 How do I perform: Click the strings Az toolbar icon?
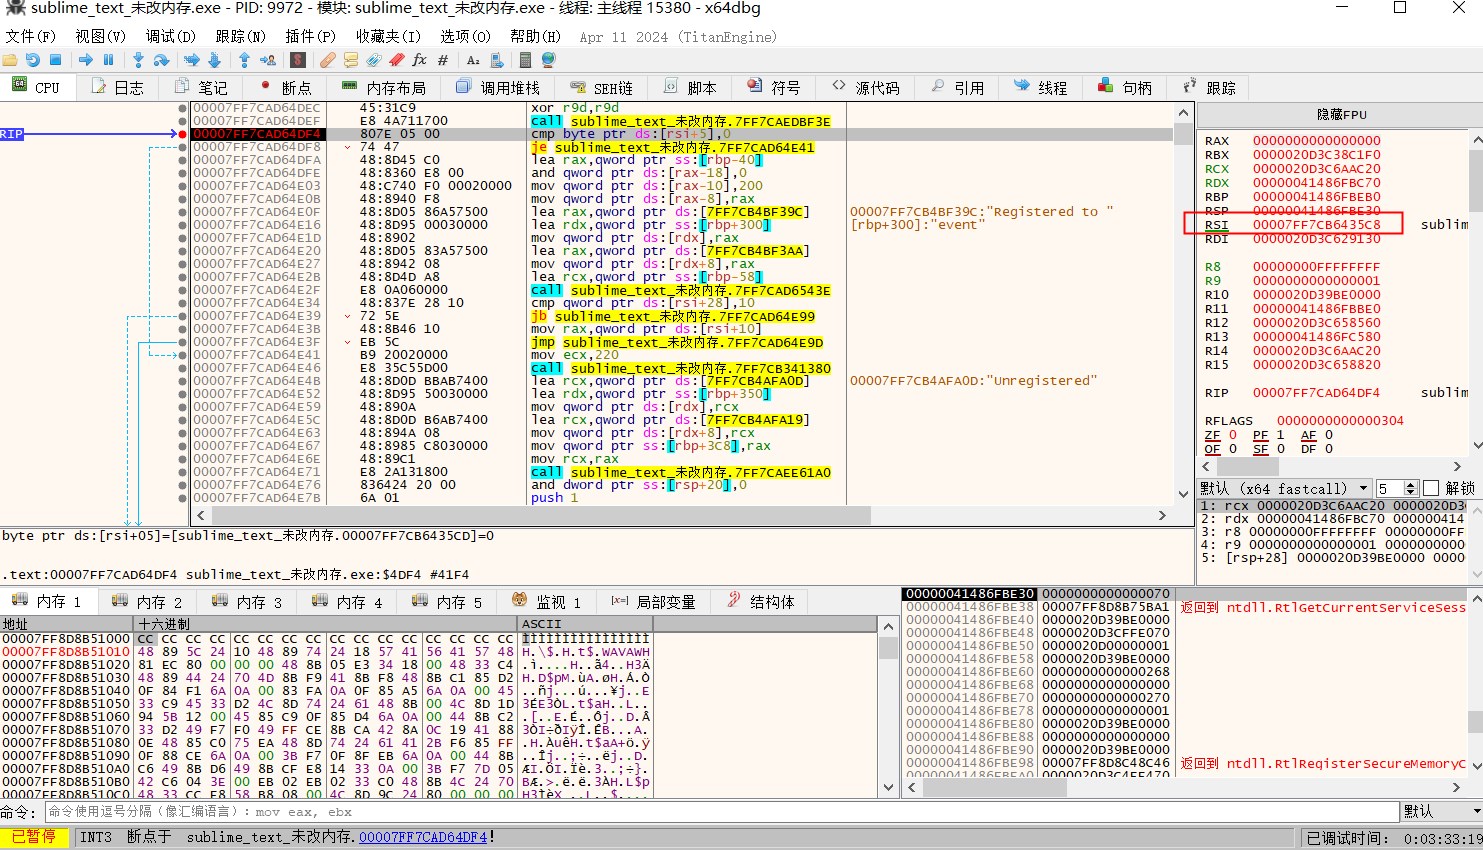[x=473, y=60]
